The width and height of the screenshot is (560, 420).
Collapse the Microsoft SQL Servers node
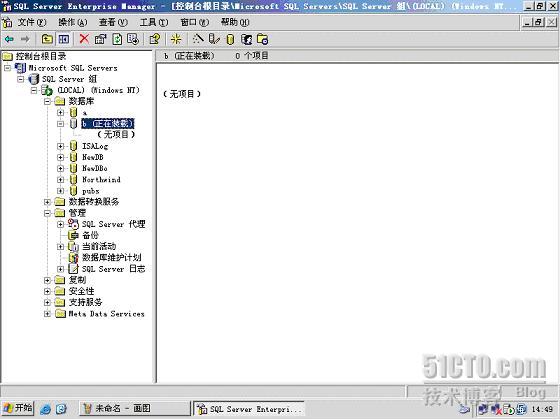coord(8,68)
